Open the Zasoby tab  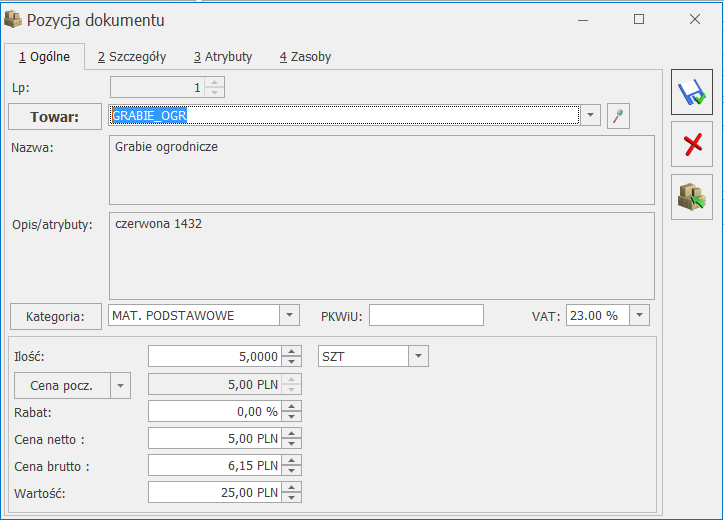[x=305, y=57]
